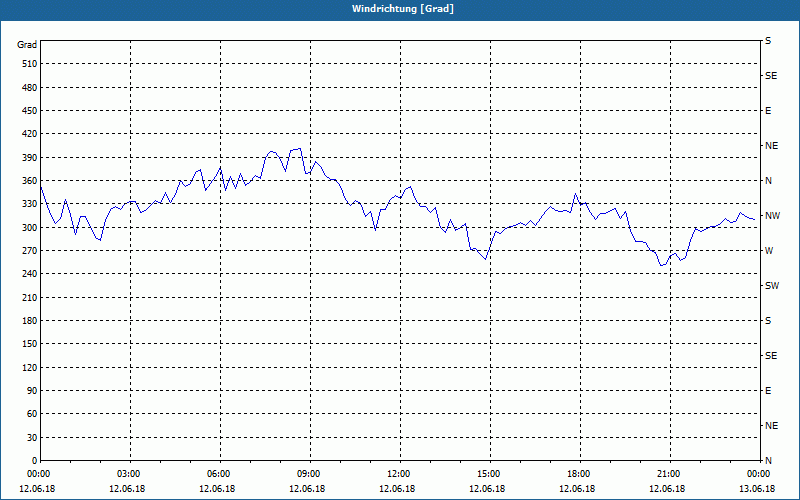
Task: Select the 480 value on the y-axis
Action: click(30, 88)
